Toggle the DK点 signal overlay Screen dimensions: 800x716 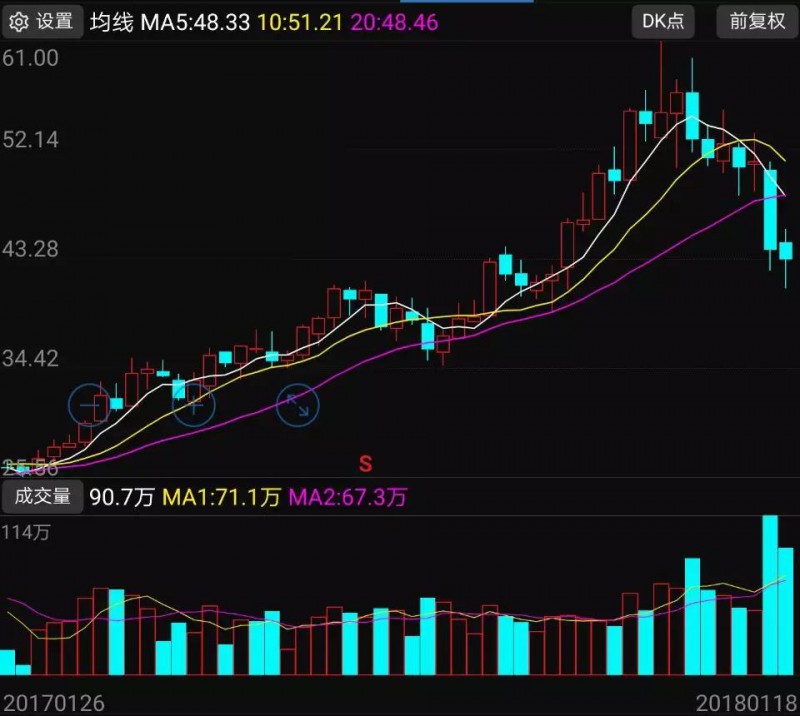[661, 21]
